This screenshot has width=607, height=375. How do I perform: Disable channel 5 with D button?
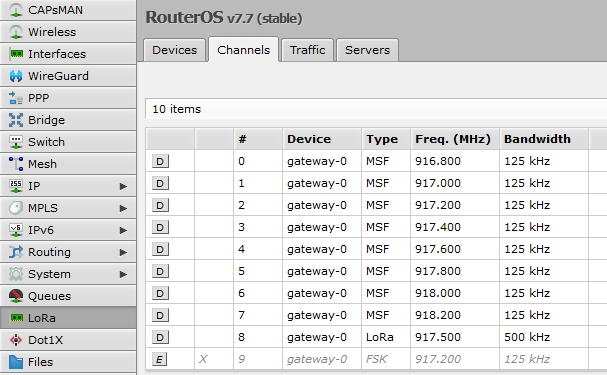pos(160,271)
